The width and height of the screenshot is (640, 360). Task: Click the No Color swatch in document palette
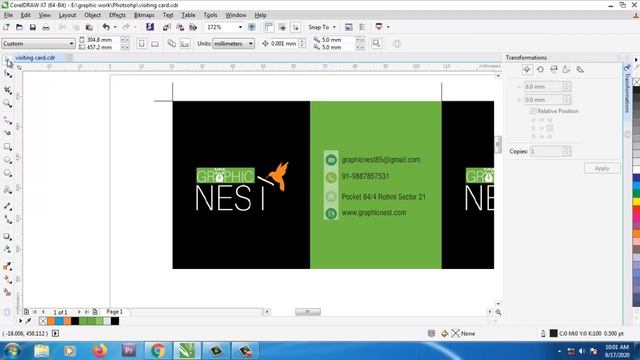tap(43, 321)
